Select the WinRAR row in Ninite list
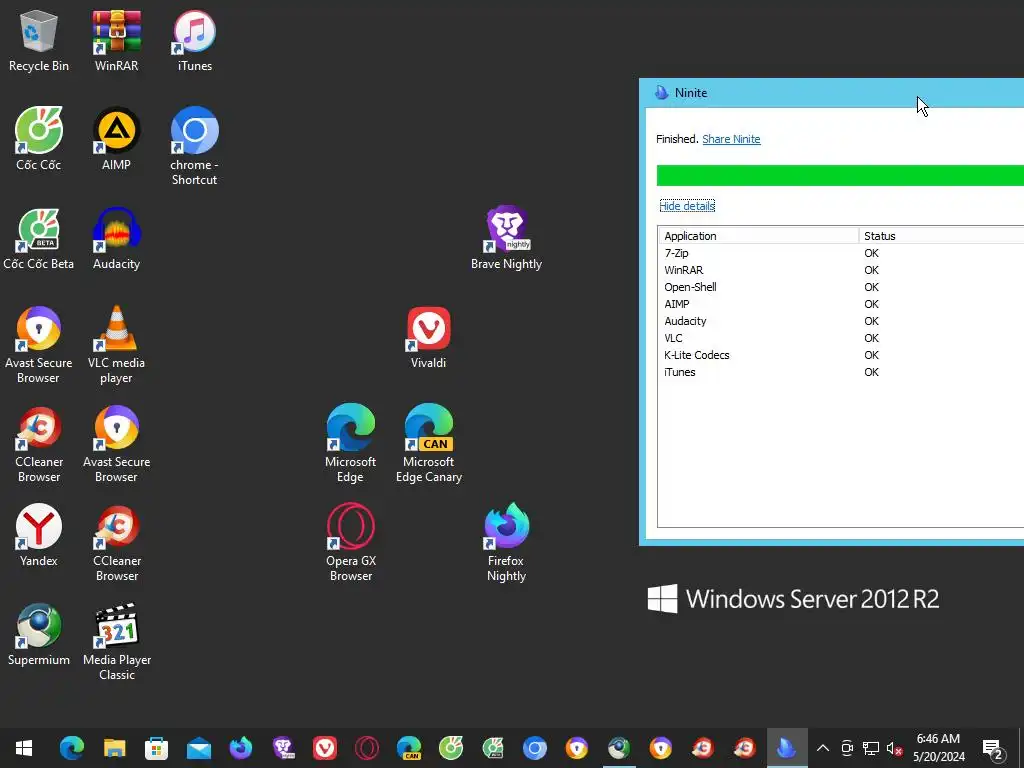 [840, 270]
